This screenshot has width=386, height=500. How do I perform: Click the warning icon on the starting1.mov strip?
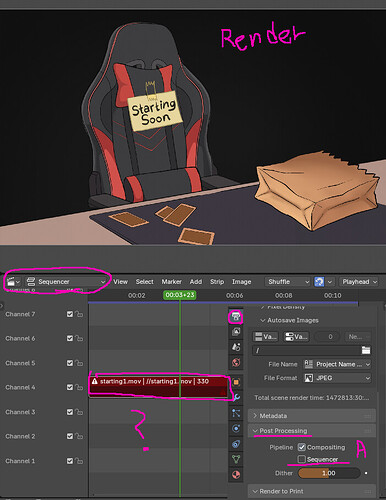tap(95, 381)
